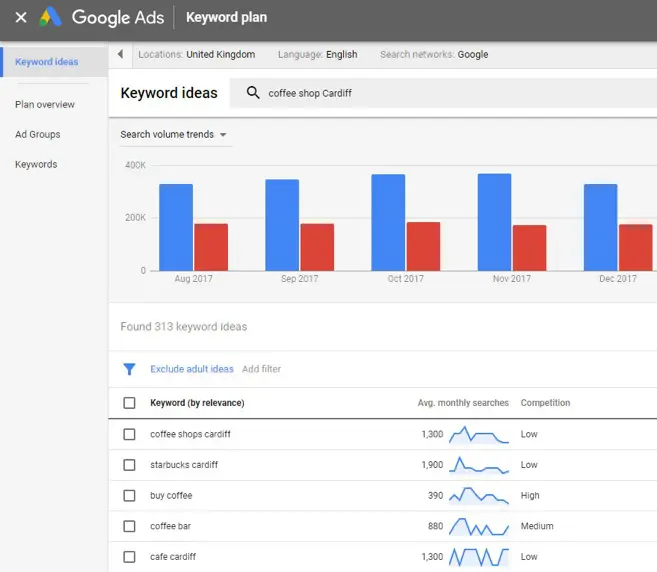Screen dimensions: 657x572
Task: Go to Ad Groups section
Action: (x=38, y=135)
